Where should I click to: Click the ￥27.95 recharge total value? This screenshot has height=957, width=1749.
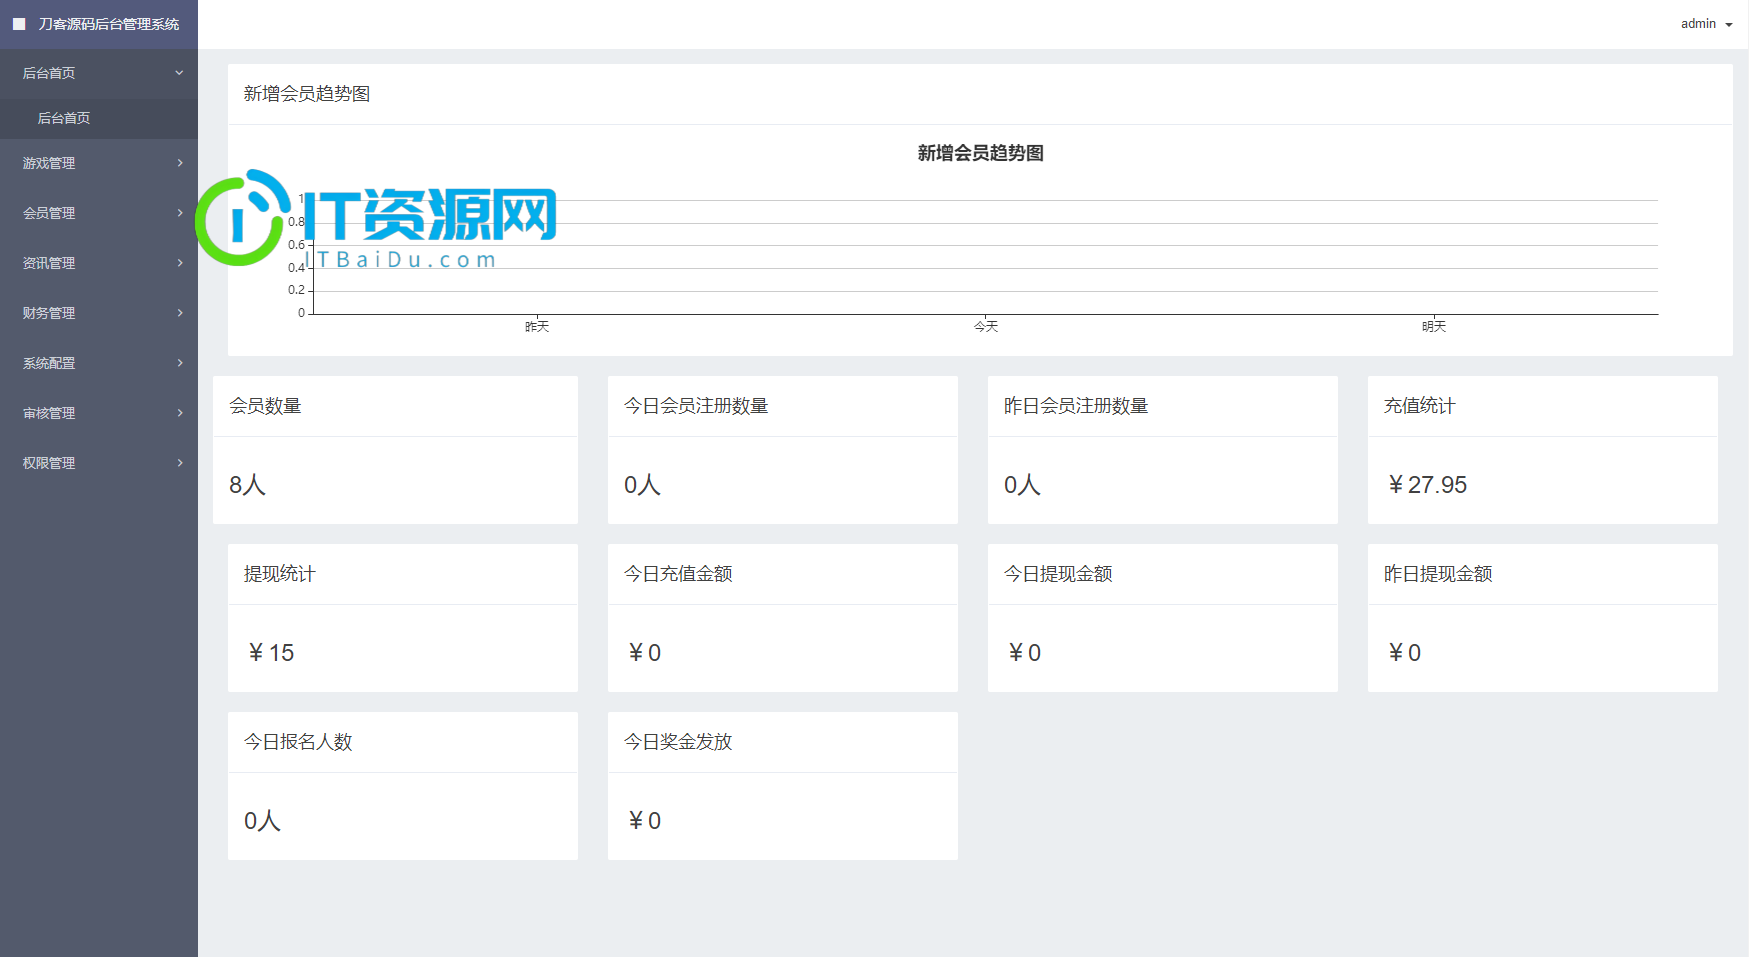1427,485
